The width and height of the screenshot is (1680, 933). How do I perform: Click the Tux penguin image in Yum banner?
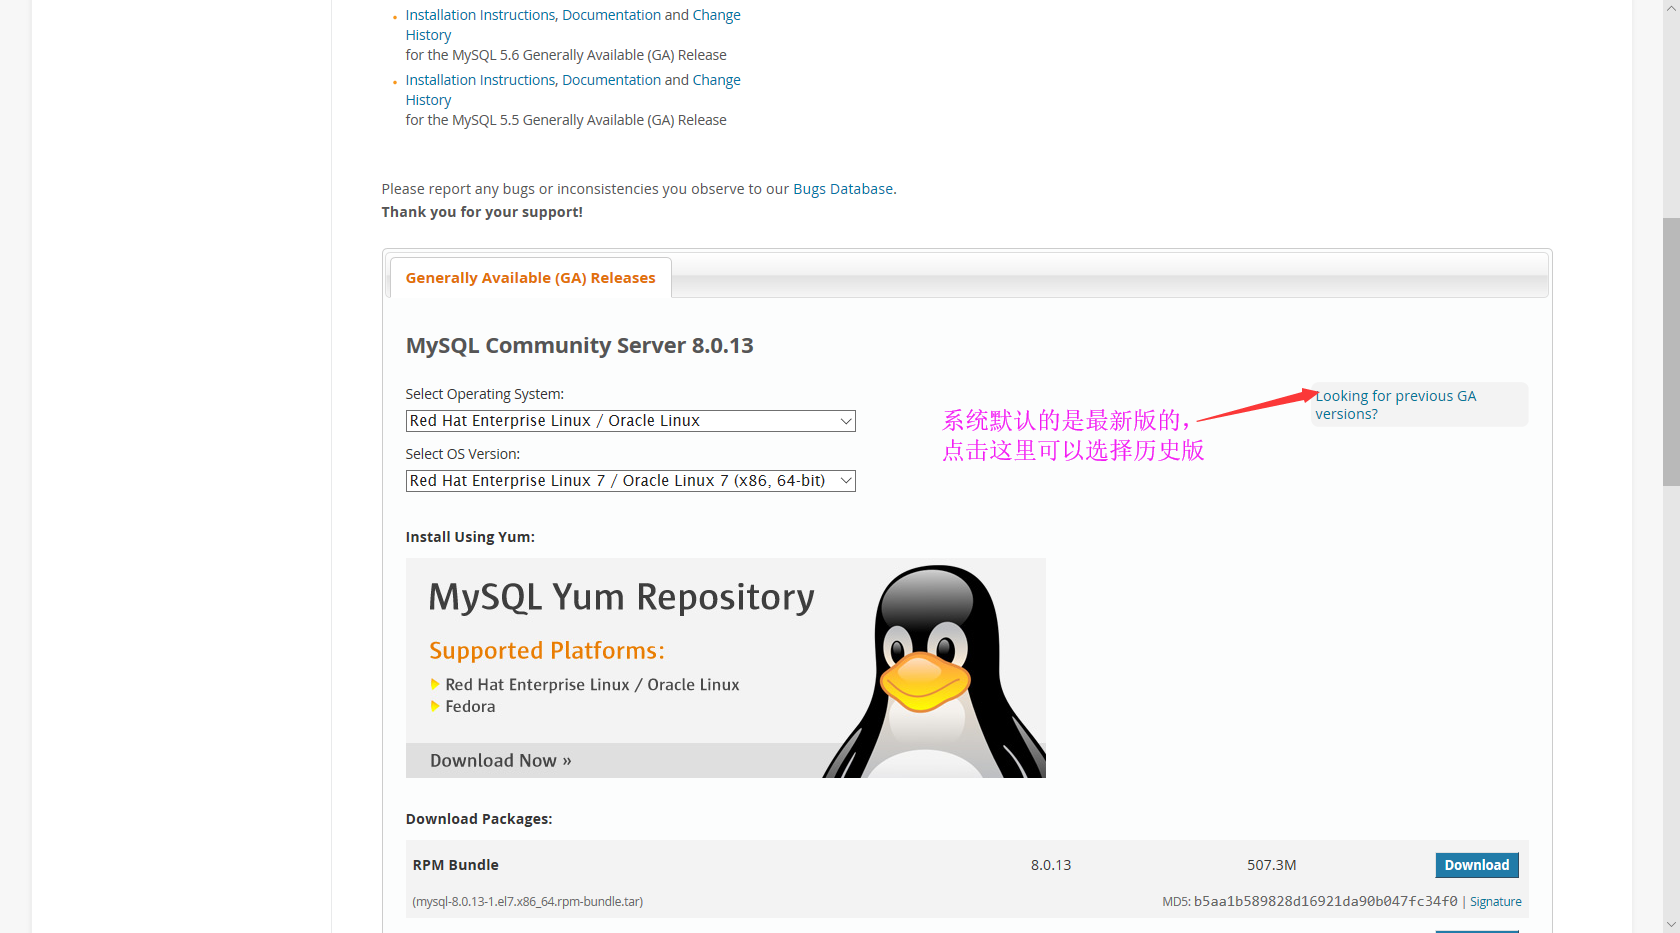(x=934, y=671)
